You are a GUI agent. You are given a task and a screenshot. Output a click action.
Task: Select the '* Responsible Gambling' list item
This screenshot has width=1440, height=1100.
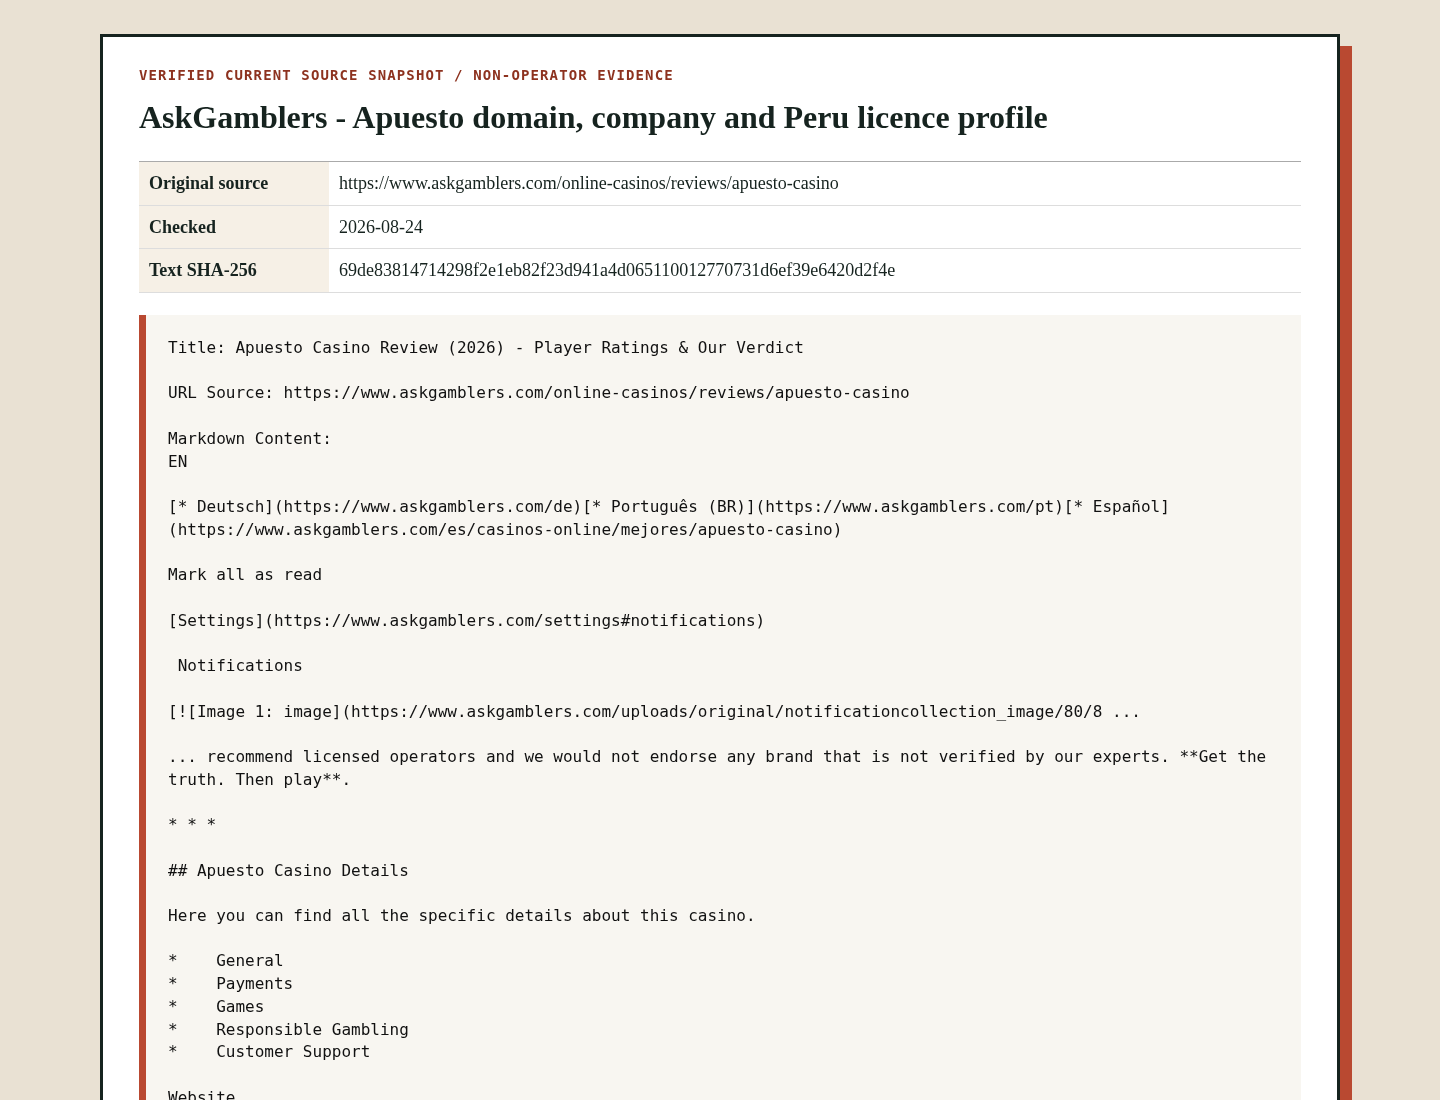click(288, 1029)
